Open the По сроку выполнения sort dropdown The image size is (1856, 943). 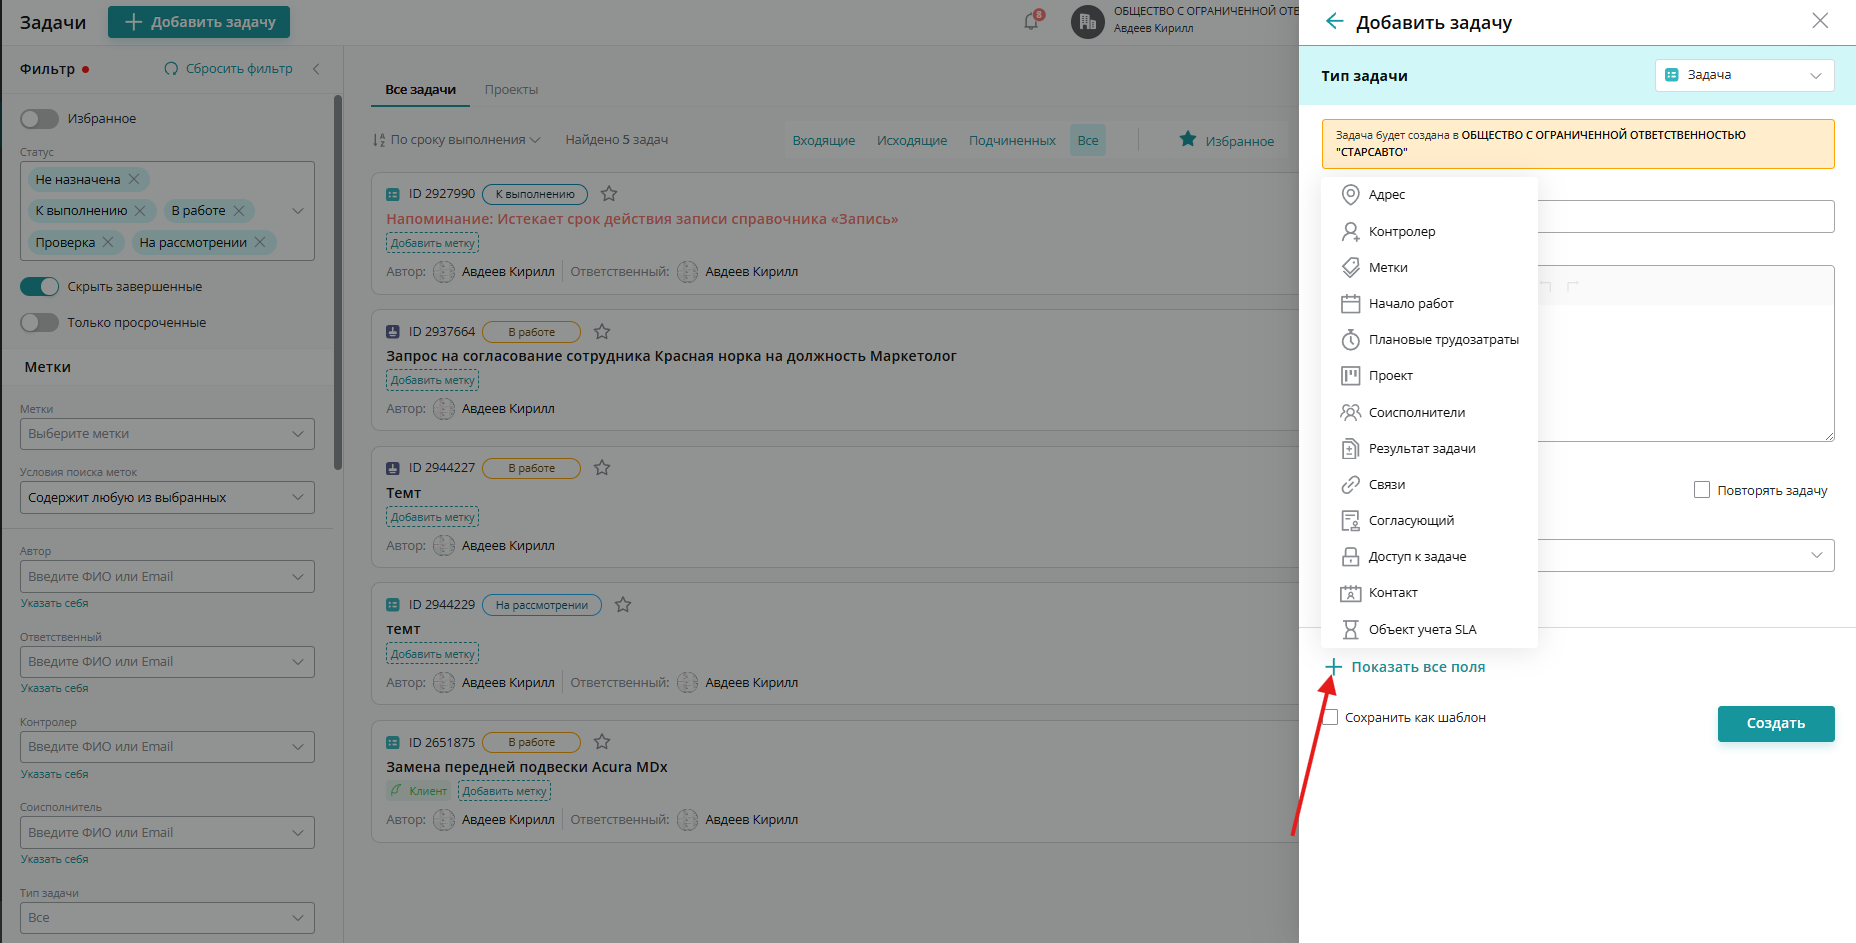[x=457, y=140]
